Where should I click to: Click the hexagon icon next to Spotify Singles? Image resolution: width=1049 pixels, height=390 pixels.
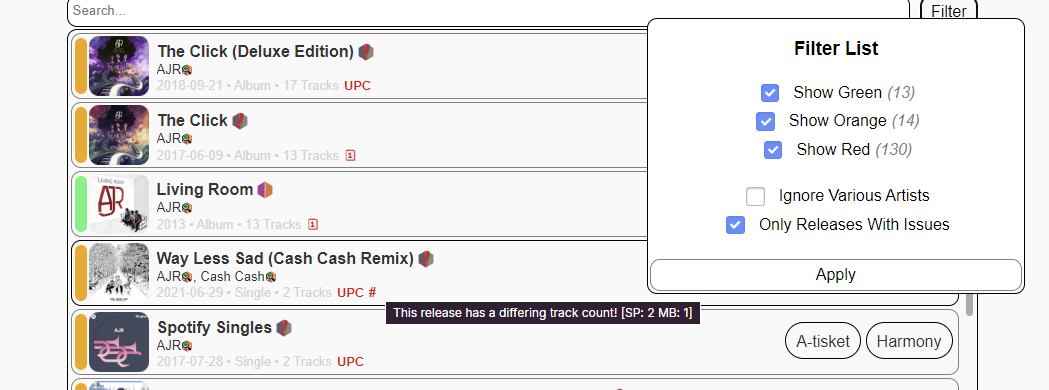284,327
